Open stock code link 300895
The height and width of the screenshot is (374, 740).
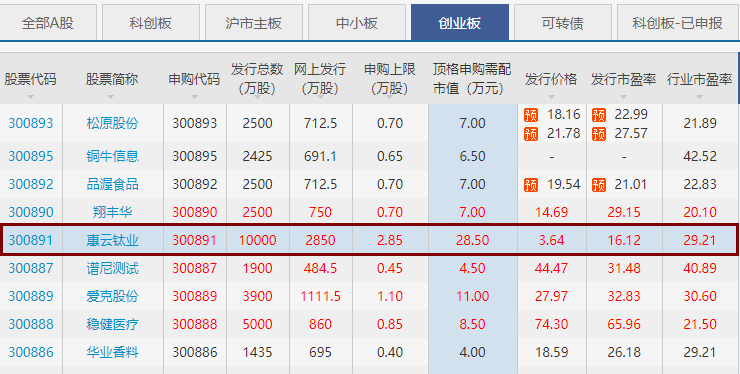(x=31, y=156)
